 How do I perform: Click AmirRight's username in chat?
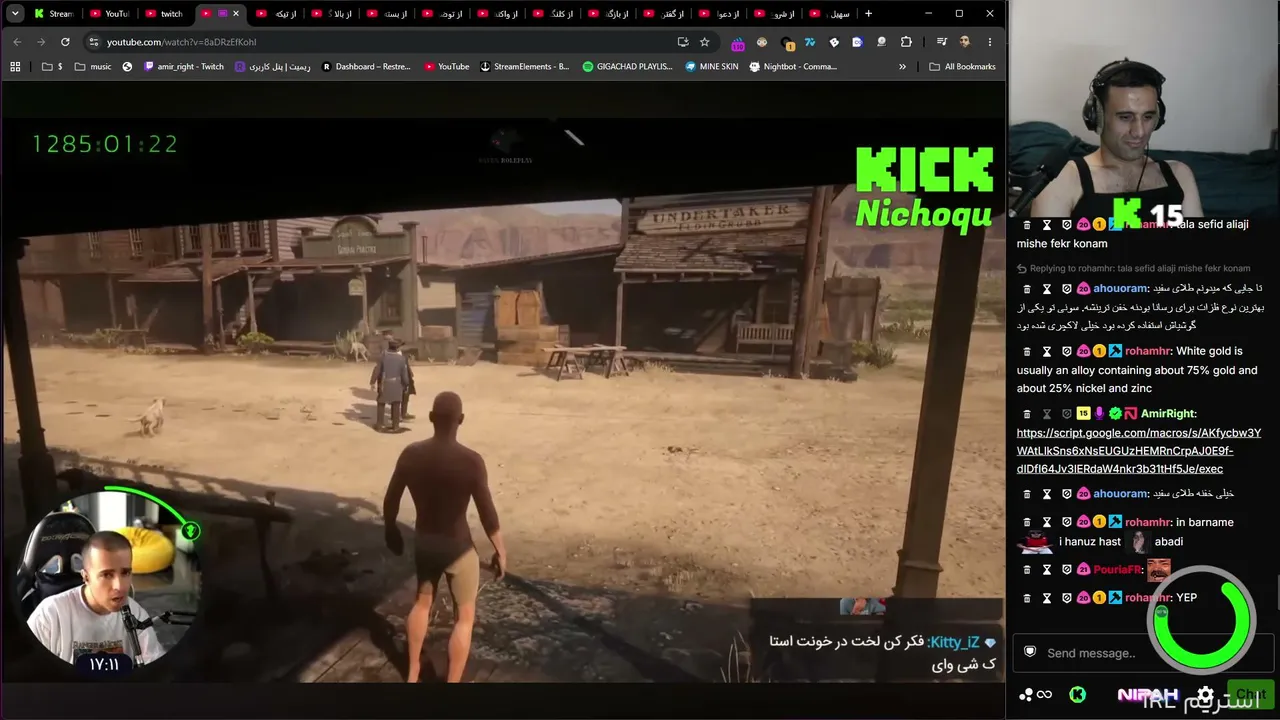pos(1168,413)
